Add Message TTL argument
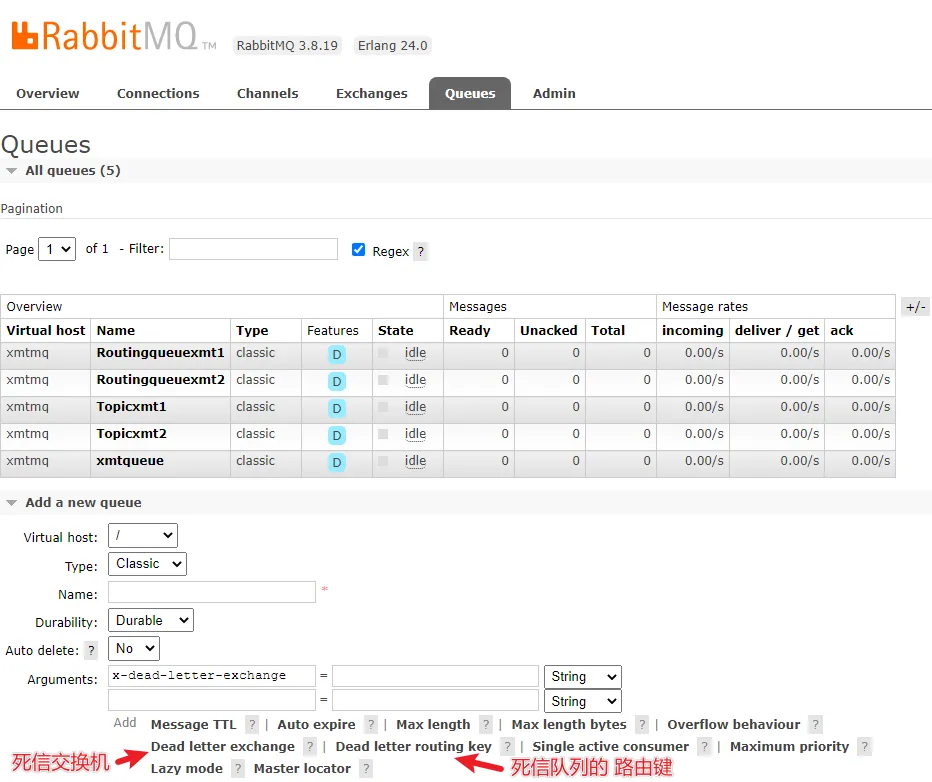The image size is (932, 782). (193, 724)
